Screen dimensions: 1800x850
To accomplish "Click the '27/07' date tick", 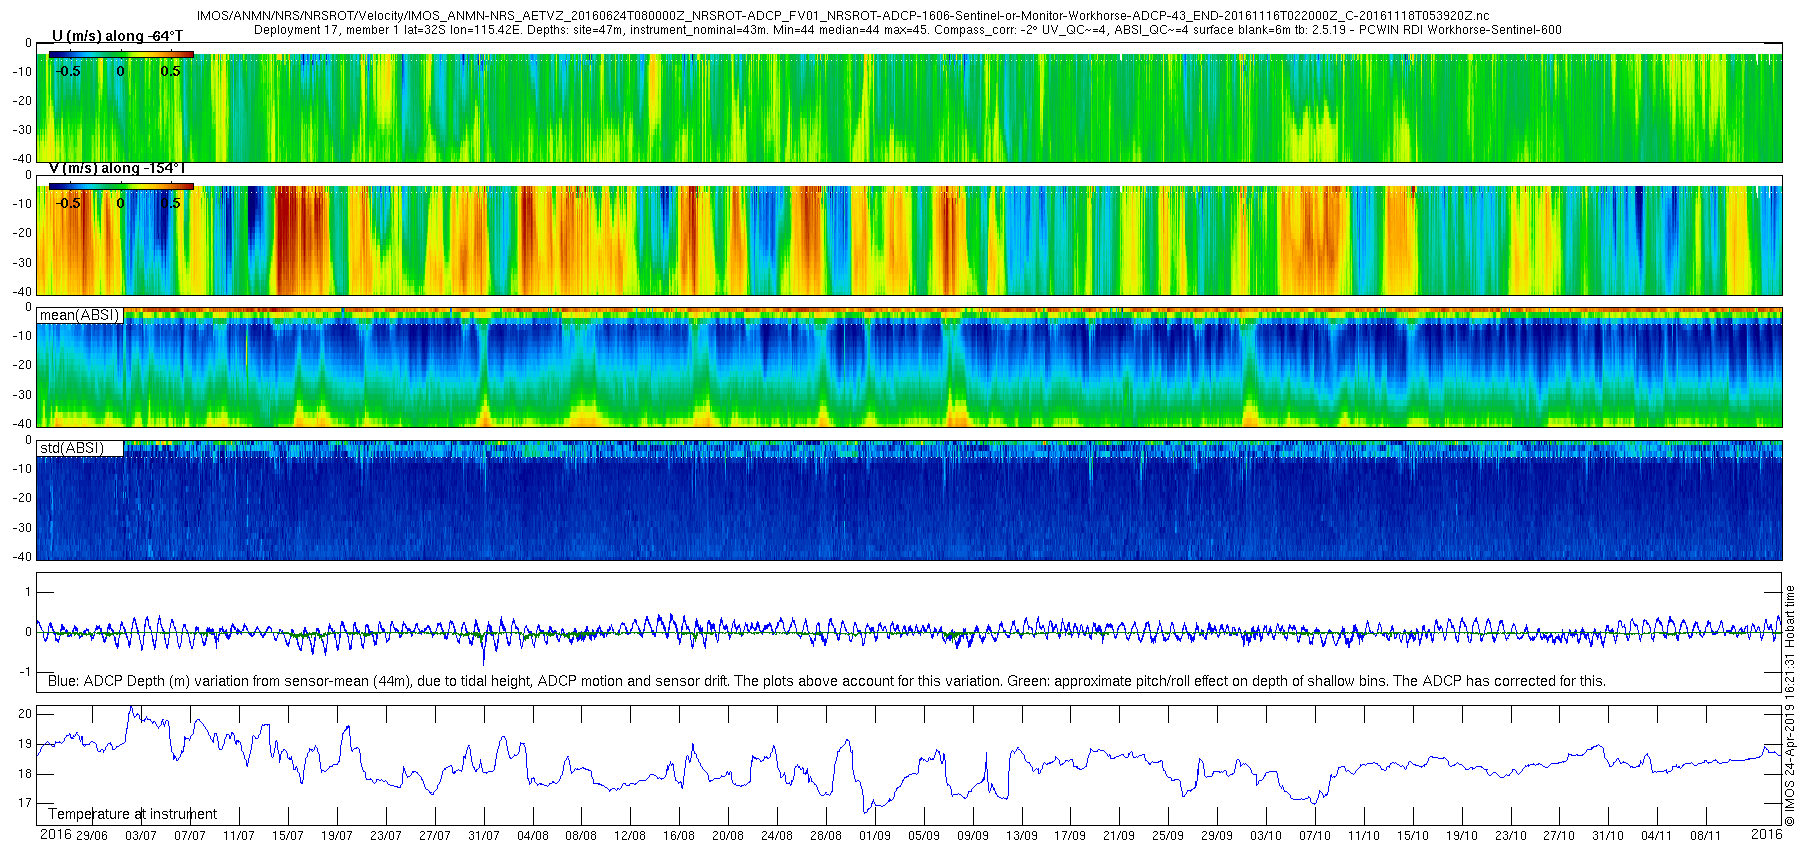I will (x=434, y=836).
